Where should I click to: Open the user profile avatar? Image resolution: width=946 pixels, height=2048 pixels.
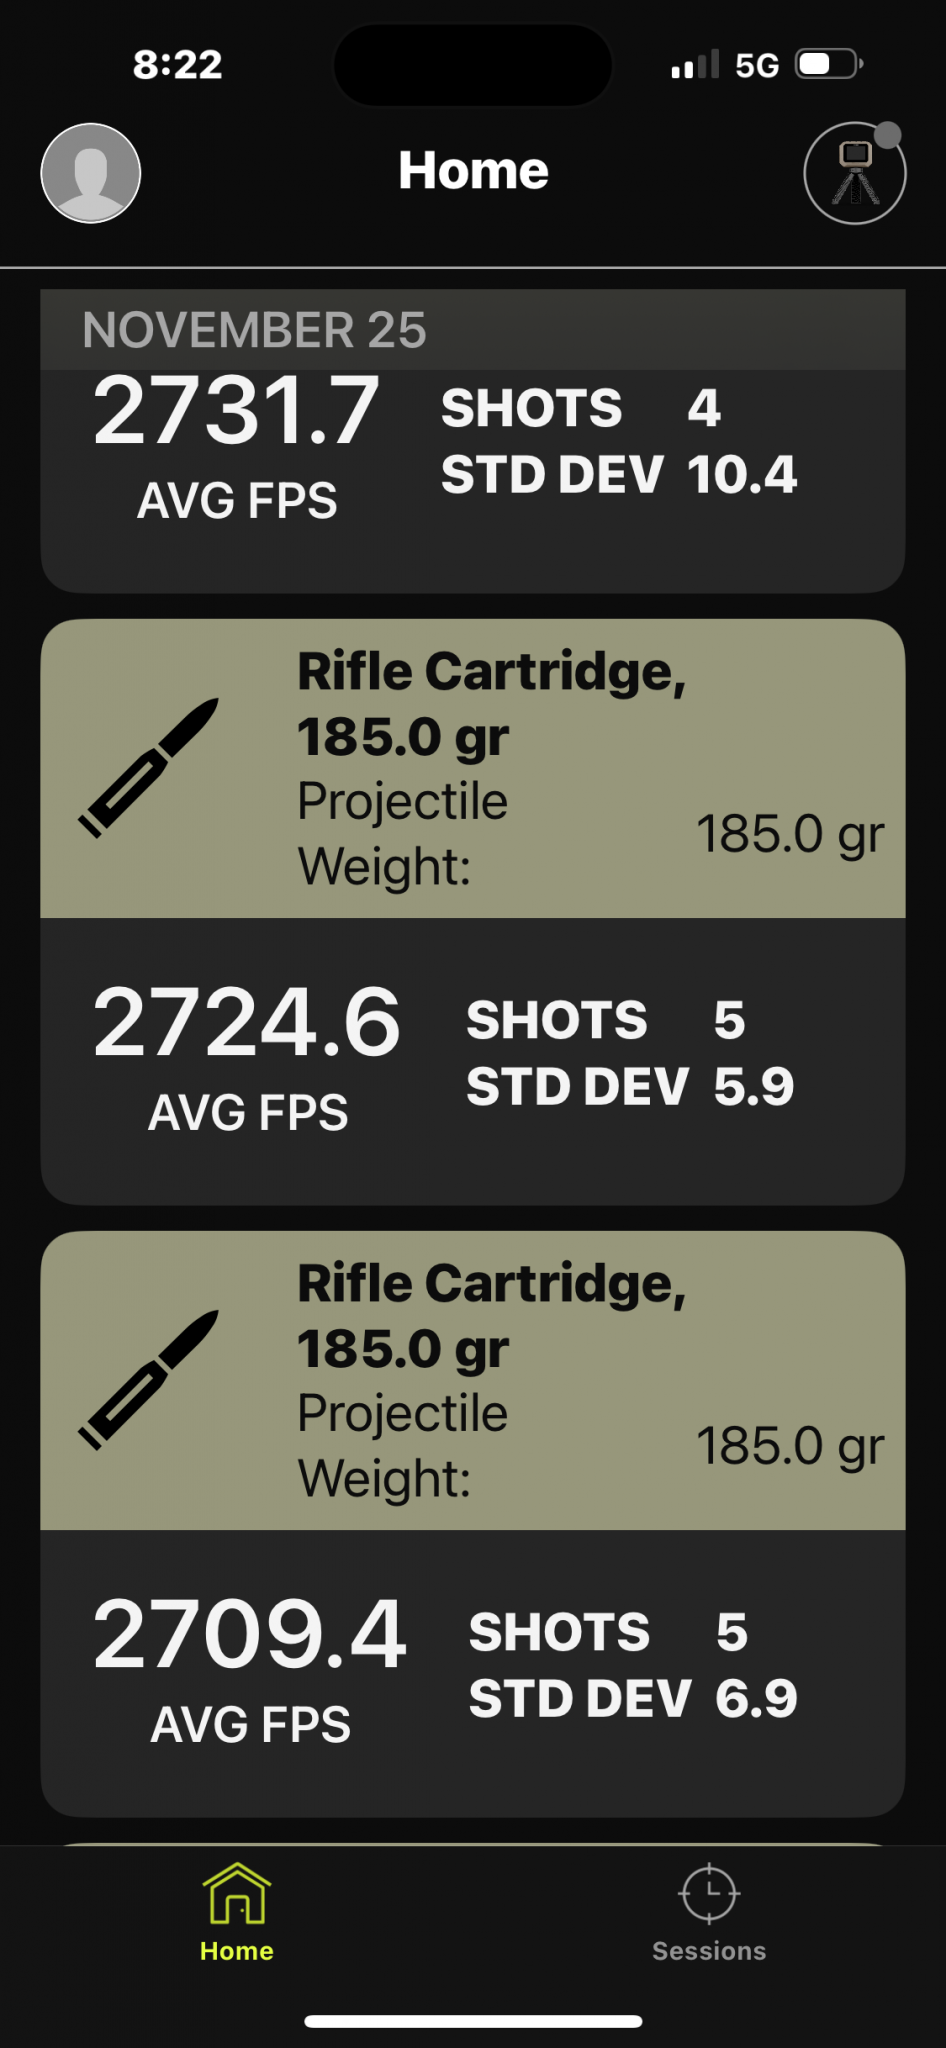coord(90,173)
